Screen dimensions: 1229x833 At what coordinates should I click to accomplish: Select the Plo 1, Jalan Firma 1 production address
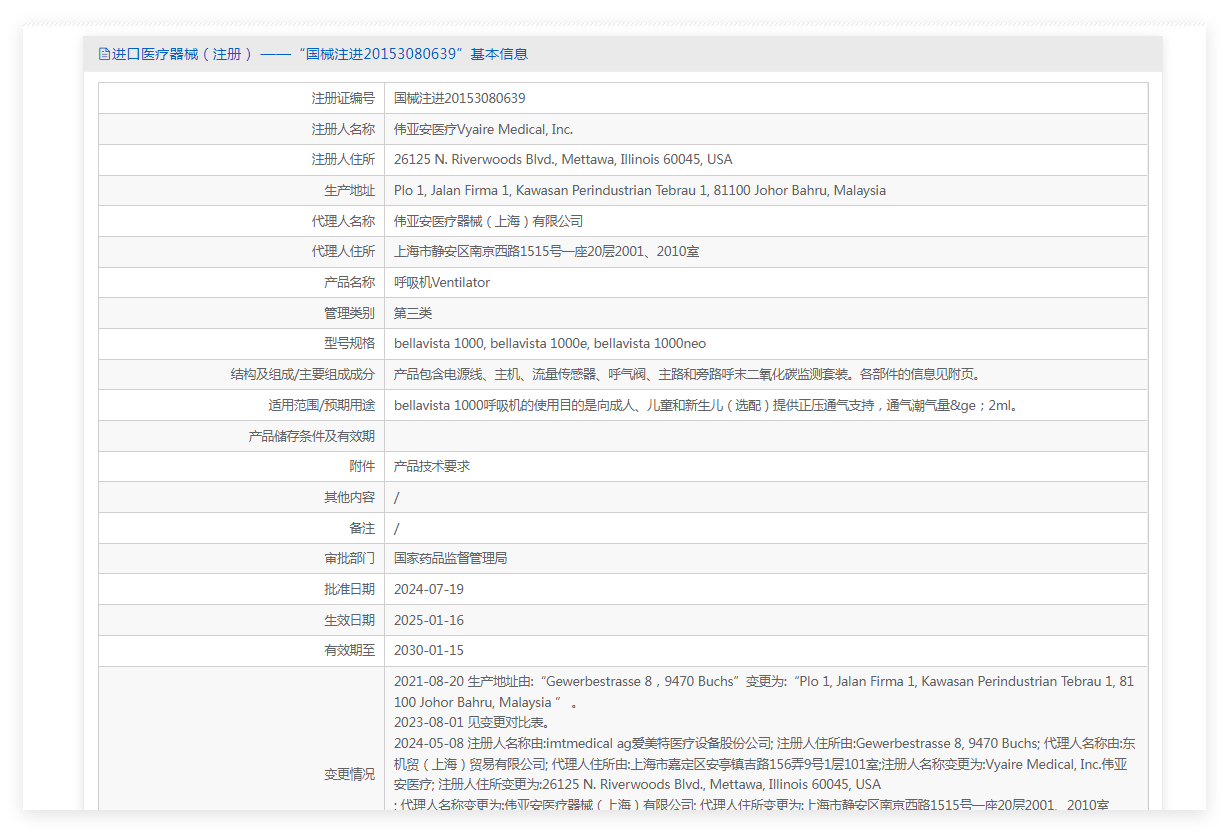tap(640, 191)
